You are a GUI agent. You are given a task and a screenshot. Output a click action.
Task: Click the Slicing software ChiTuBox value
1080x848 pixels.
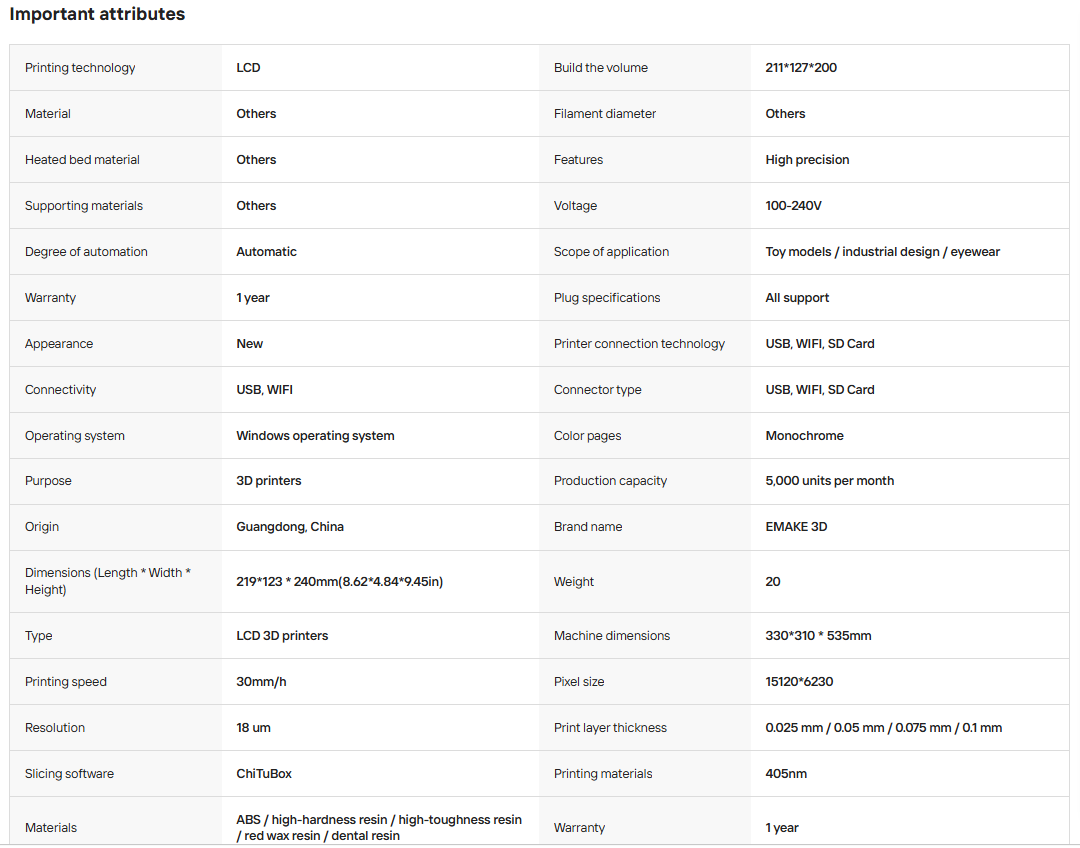click(x=264, y=774)
